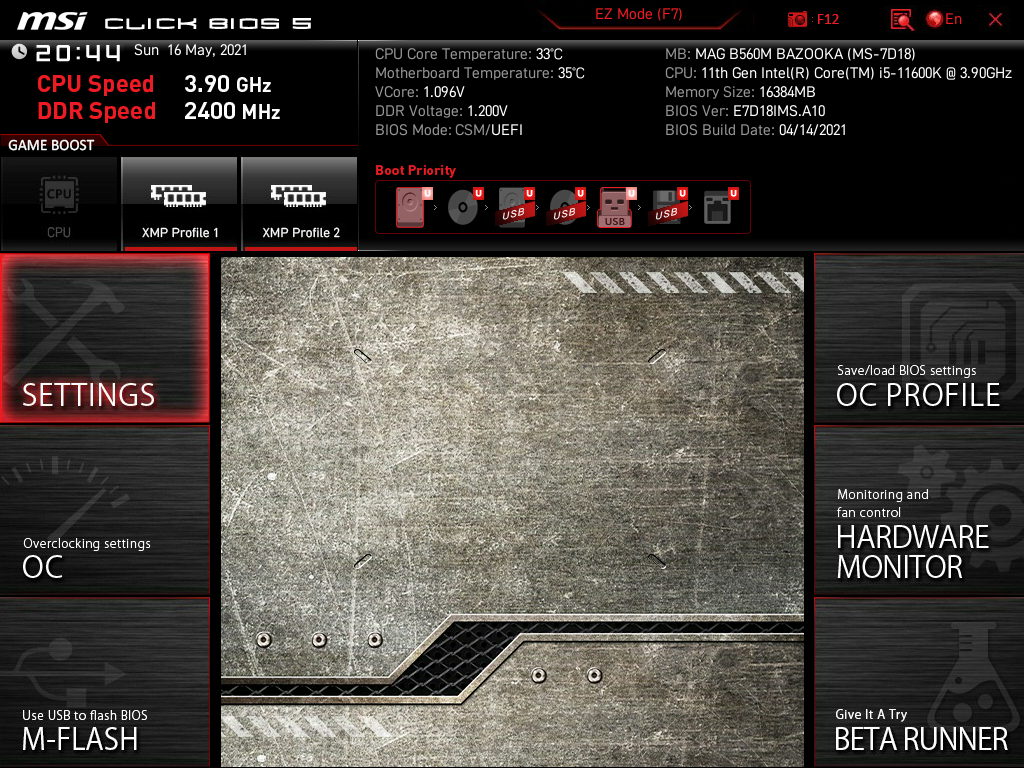Open M-FLASH to flash BIOS
Image resolution: width=1024 pixels, height=768 pixels.
pos(104,682)
